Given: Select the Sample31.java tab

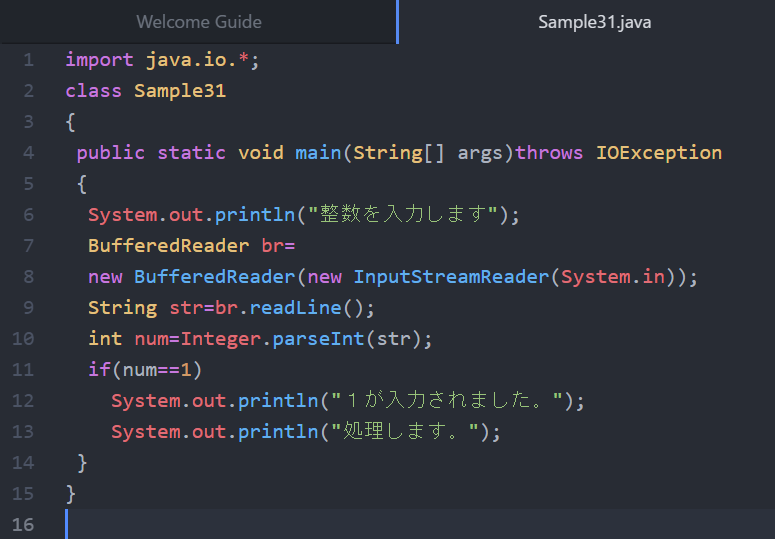Looking at the screenshot, I should 594,22.
